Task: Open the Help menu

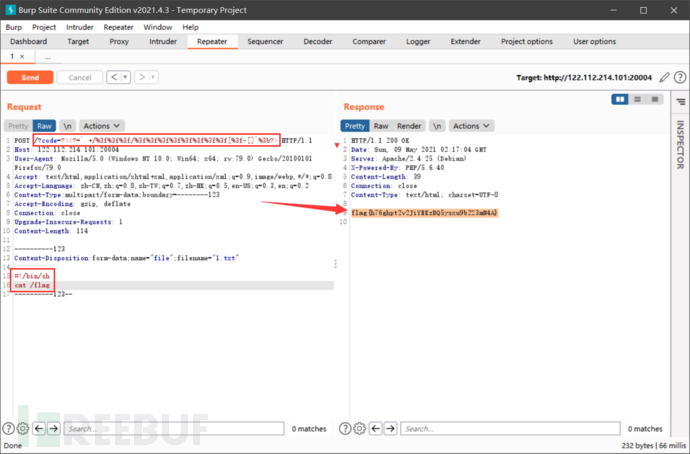Action: [x=191, y=27]
